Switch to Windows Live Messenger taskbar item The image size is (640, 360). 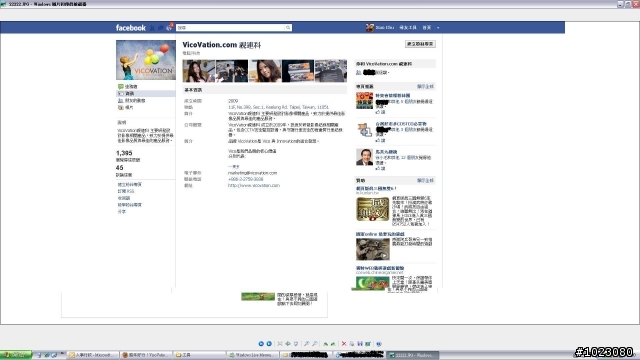click(x=253, y=355)
